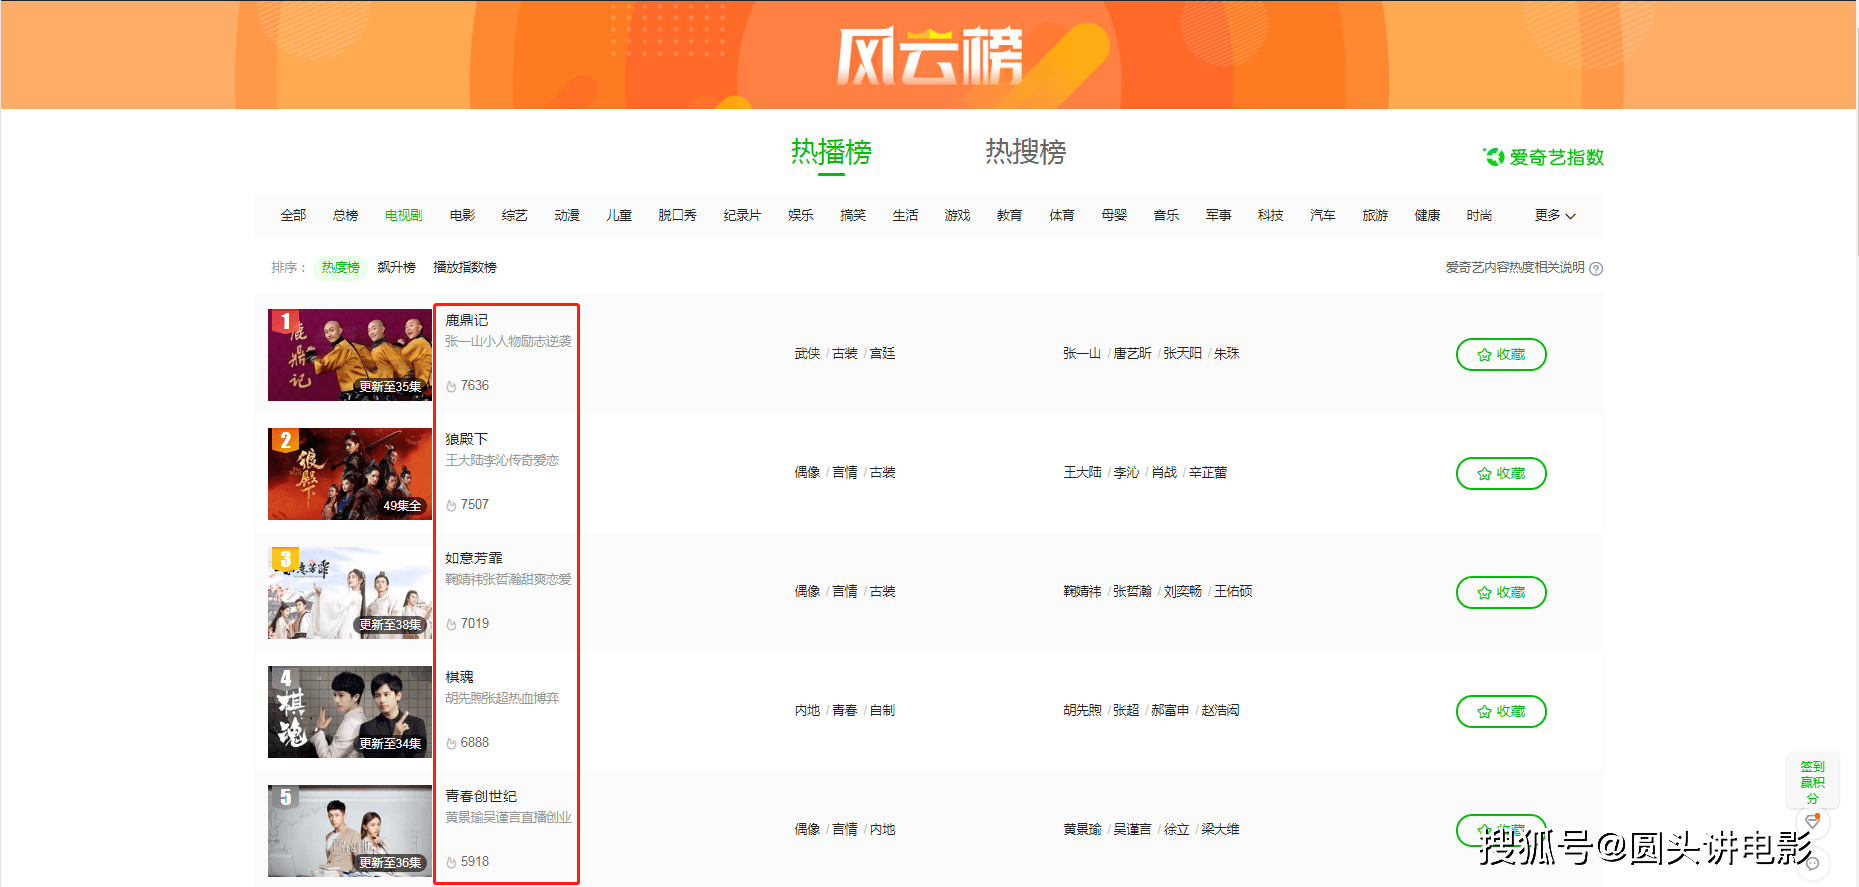Click actor 肖战 in 狼殿下 row
The image size is (1859, 887).
coord(1164,472)
